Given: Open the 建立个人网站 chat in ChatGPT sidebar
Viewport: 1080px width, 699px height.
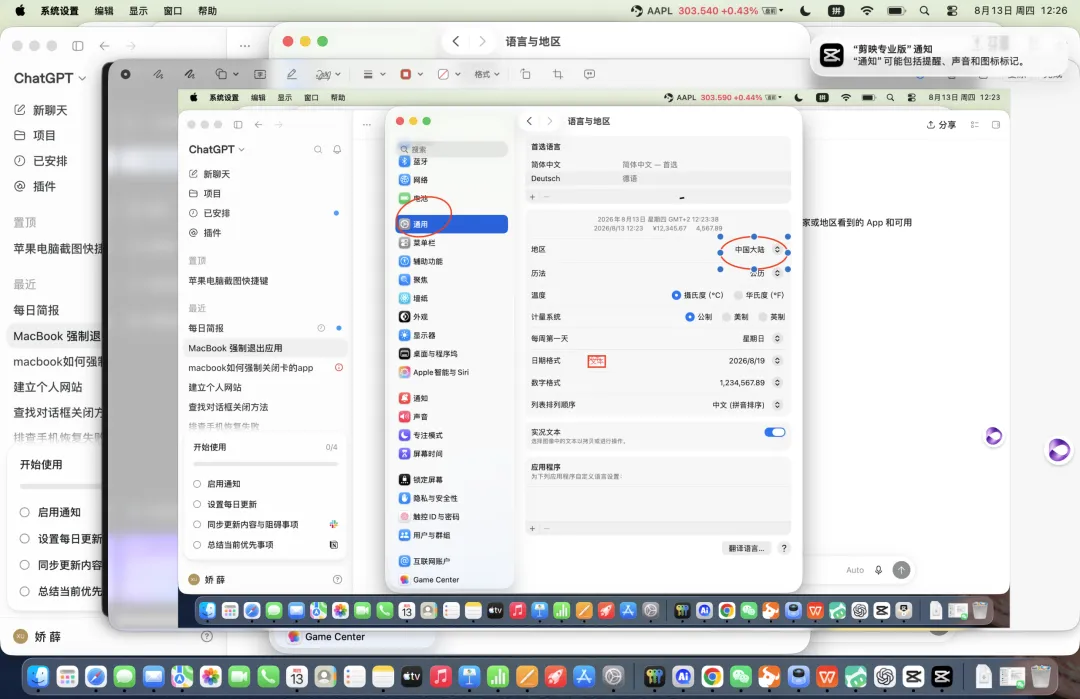Looking at the screenshot, I should pos(48,387).
